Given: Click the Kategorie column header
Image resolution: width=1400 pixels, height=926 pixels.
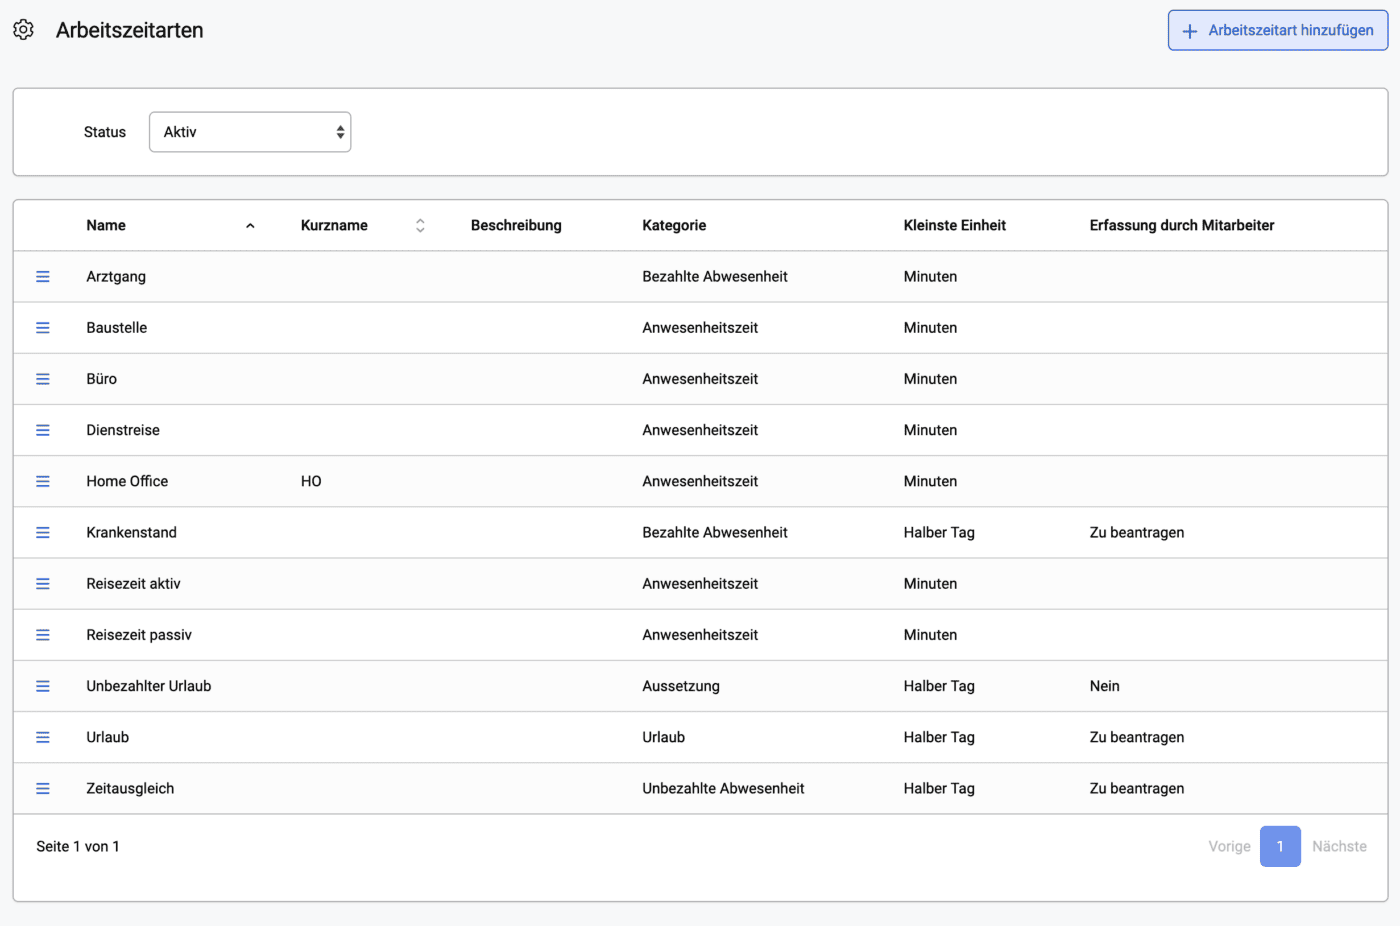Looking at the screenshot, I should 674,226.
